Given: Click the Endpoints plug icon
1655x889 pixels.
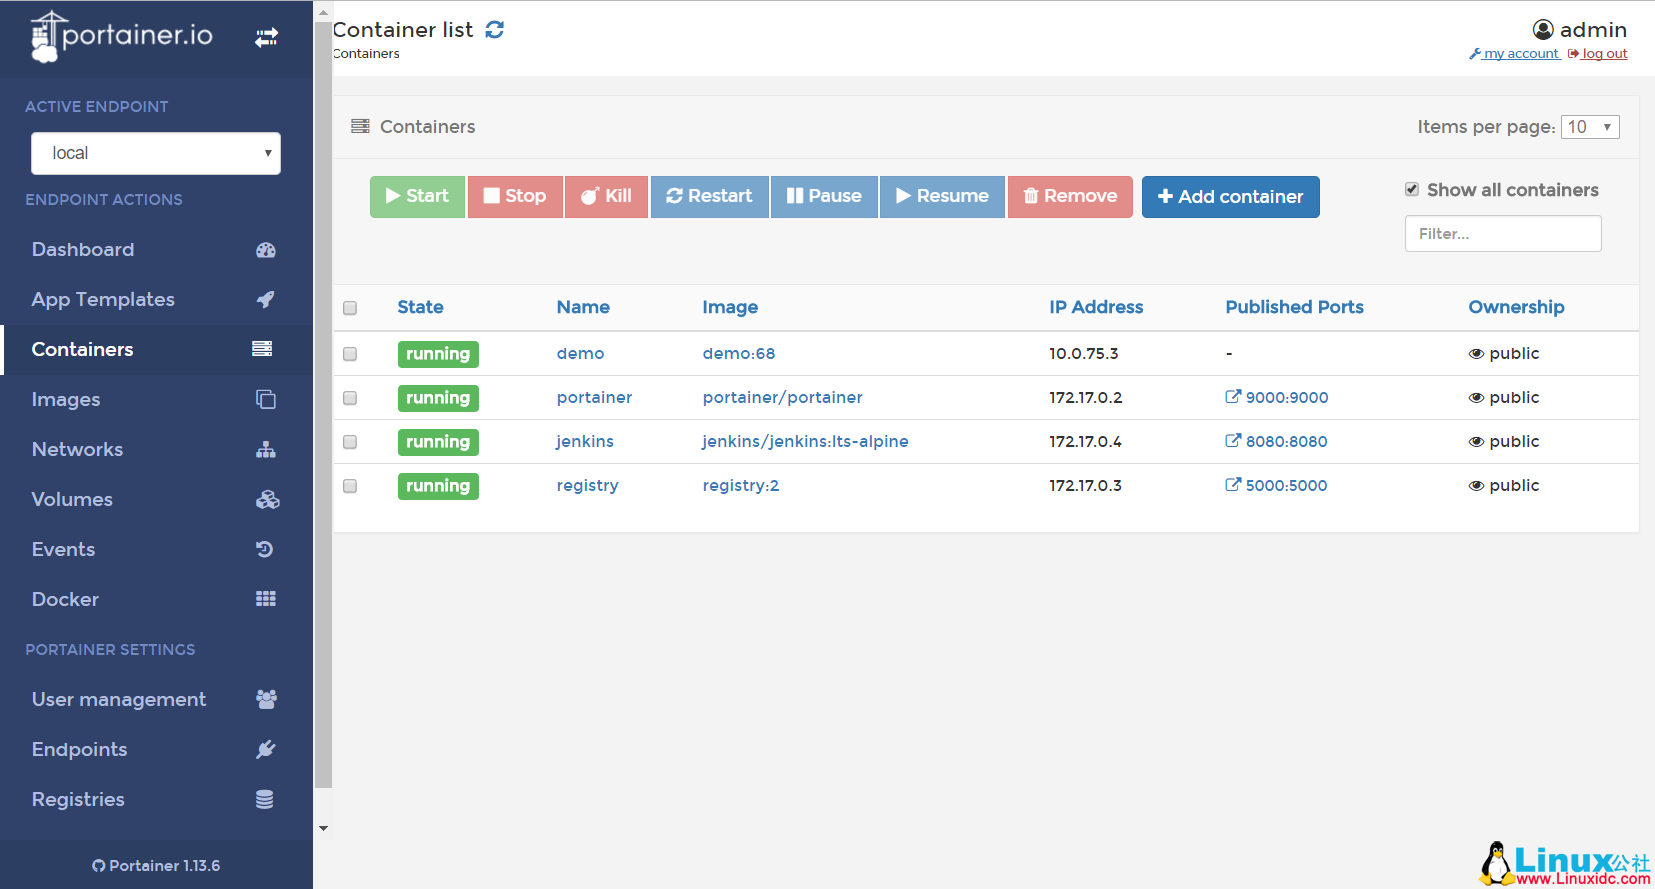Looking at the screenshot, I should tap(265, 749).
